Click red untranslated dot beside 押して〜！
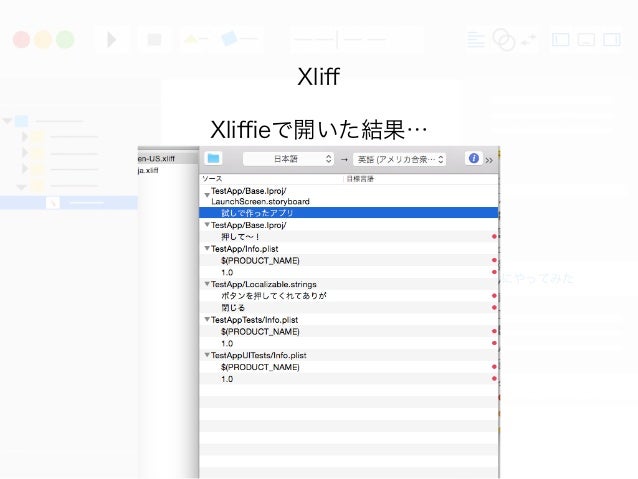638x479 pixels. point(494,236)
